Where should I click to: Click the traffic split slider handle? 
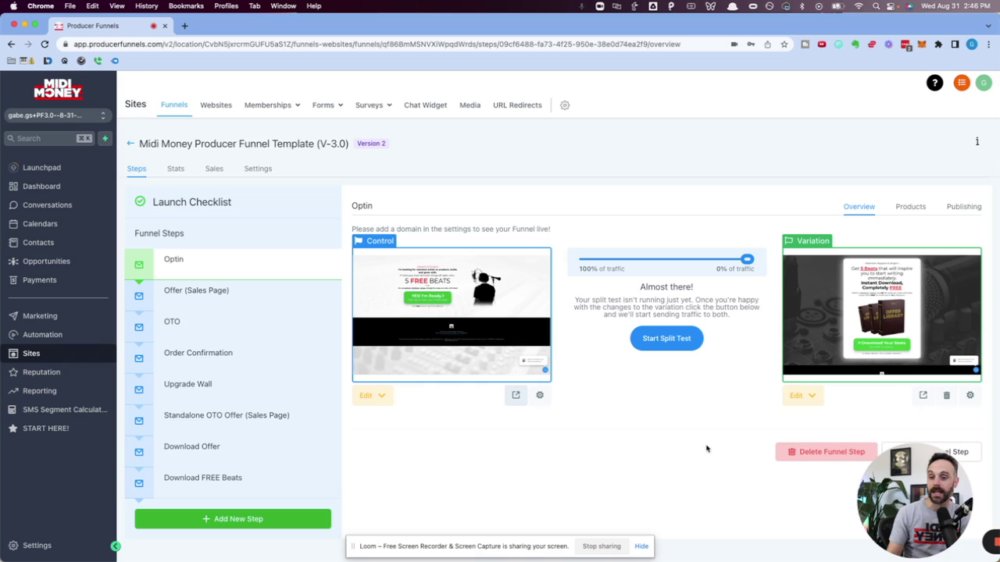pyautogui.click(x=747, y=259)
